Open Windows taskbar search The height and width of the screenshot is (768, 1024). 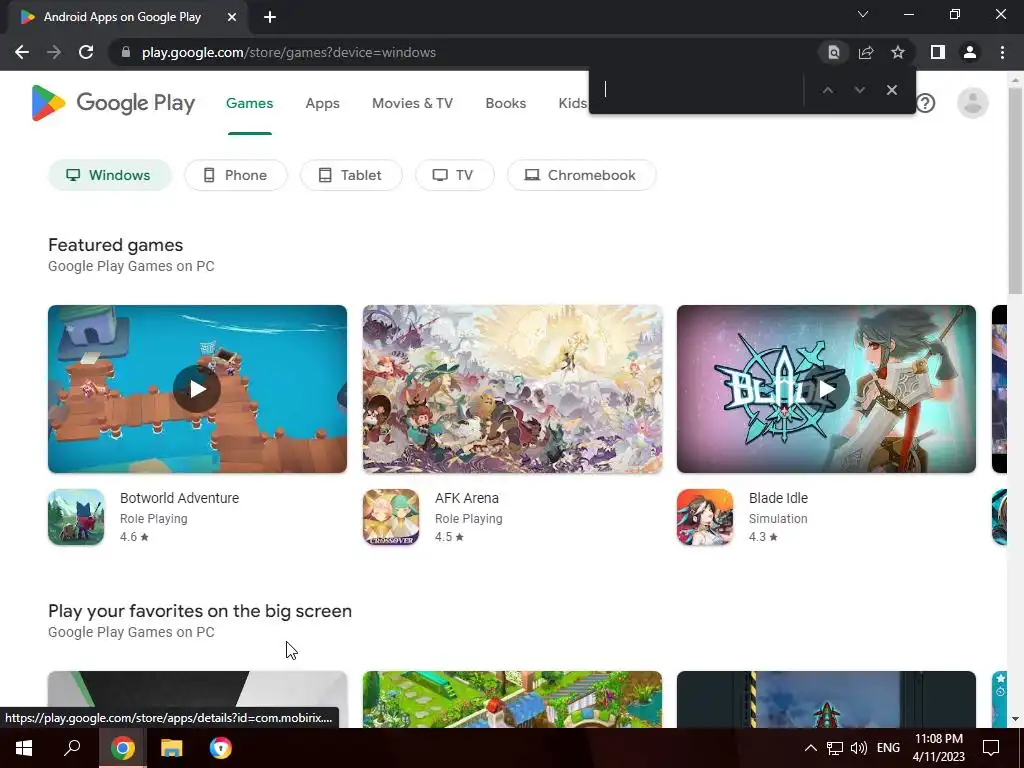pos(72,748)
